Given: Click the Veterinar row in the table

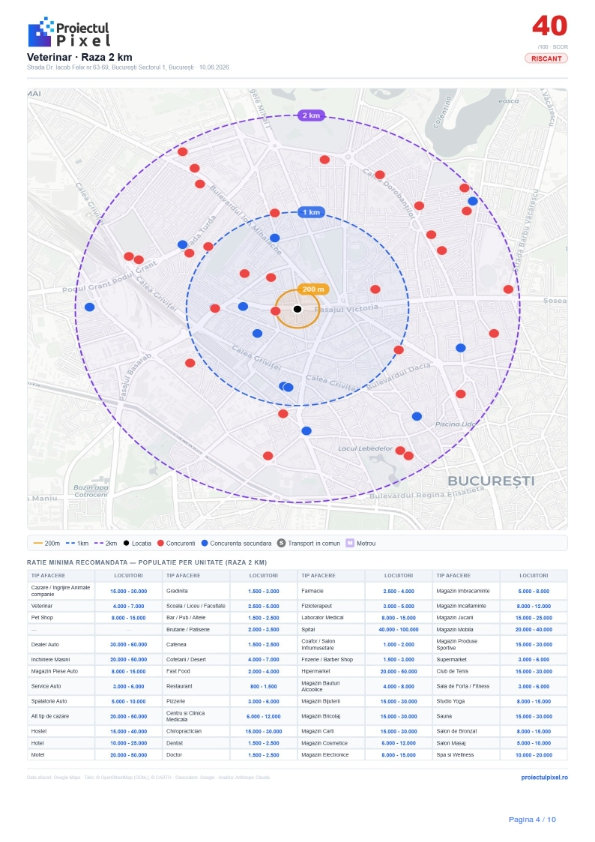Looking at the screenshot, I should coord(95,606).
